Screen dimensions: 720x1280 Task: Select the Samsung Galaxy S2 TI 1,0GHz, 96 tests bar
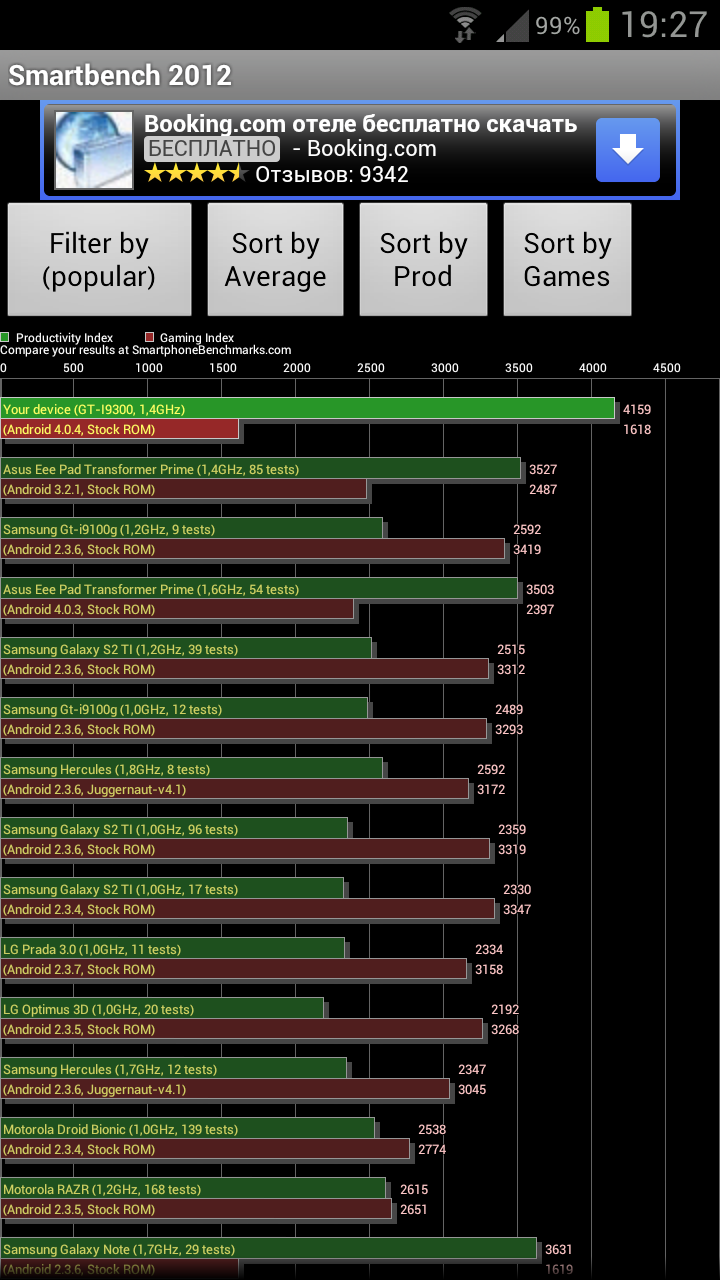175,829
